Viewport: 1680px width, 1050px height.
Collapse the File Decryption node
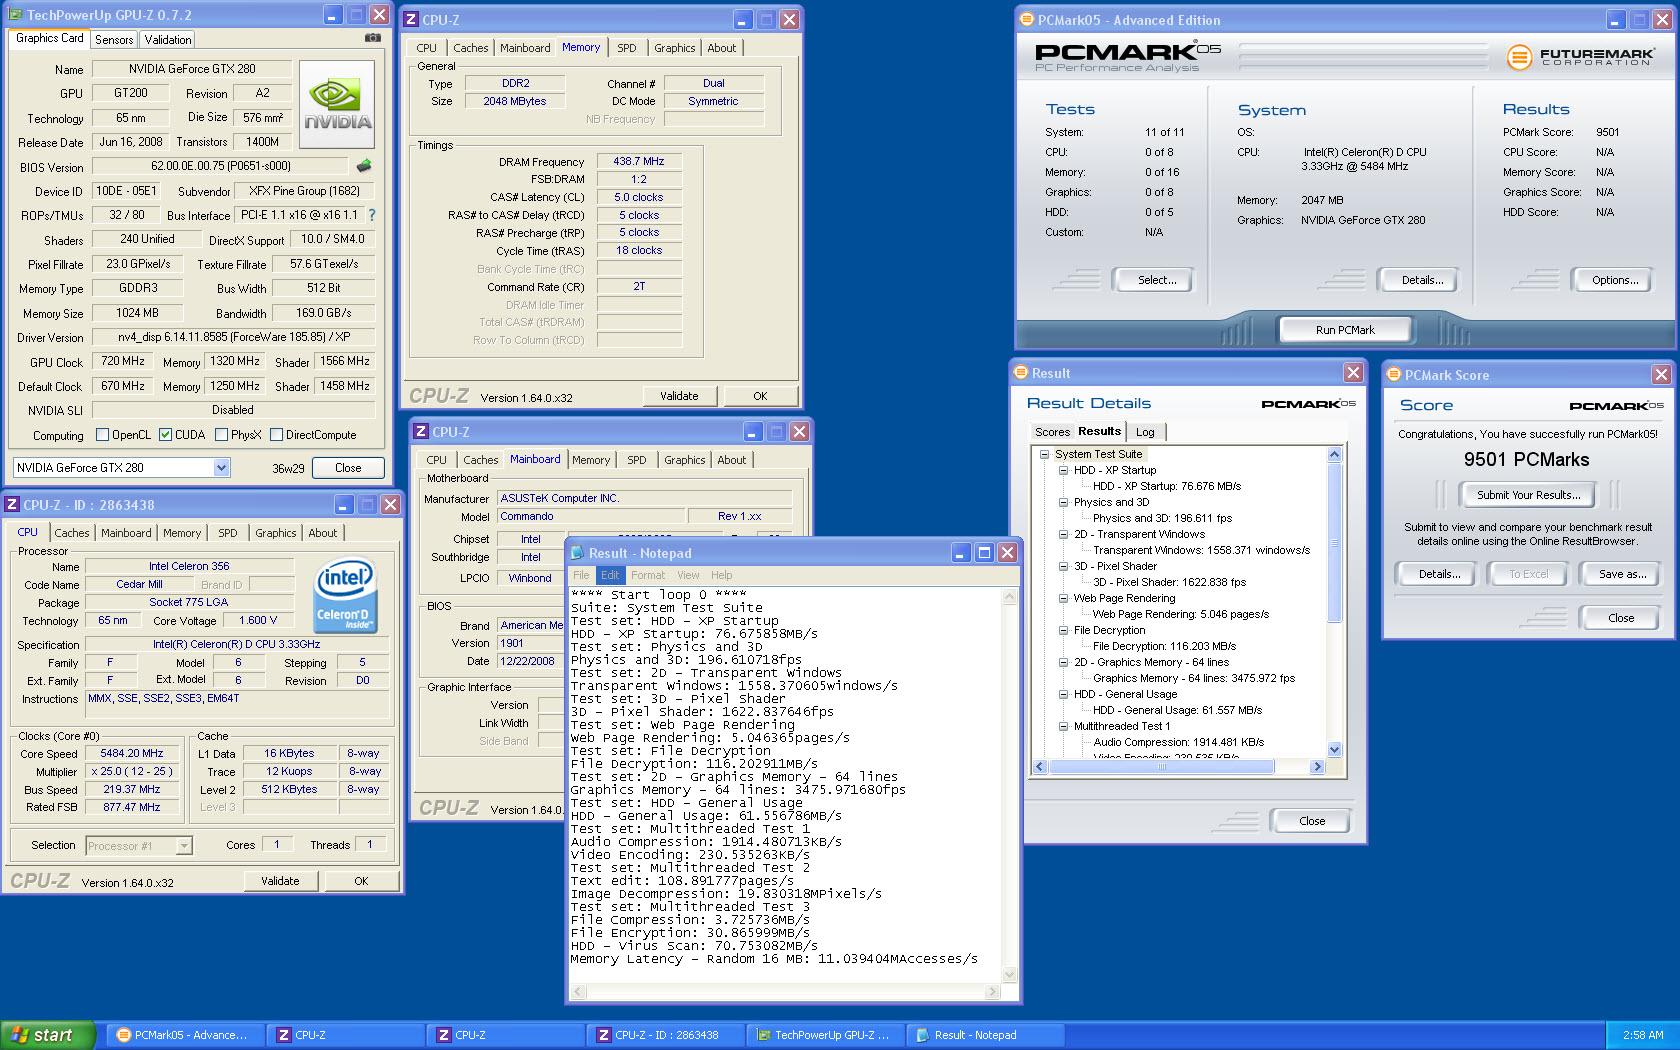(1064, 630)
